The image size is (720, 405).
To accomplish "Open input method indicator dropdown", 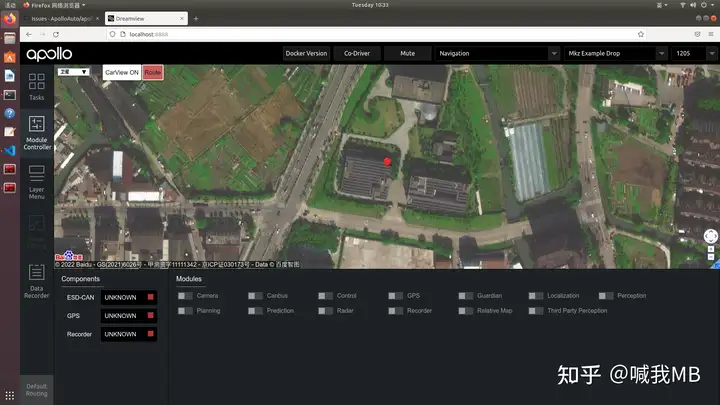I will point(662,5).
